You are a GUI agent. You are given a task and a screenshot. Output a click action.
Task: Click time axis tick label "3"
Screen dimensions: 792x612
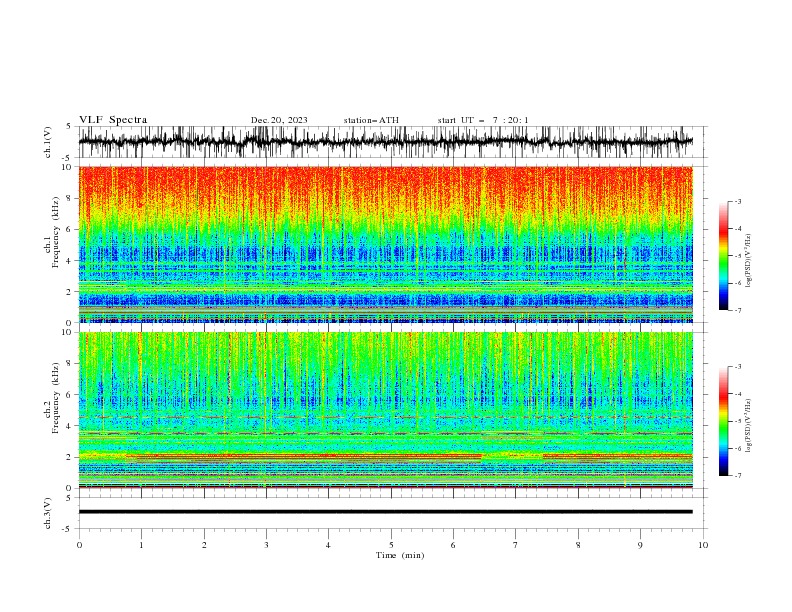click(266, 545)
